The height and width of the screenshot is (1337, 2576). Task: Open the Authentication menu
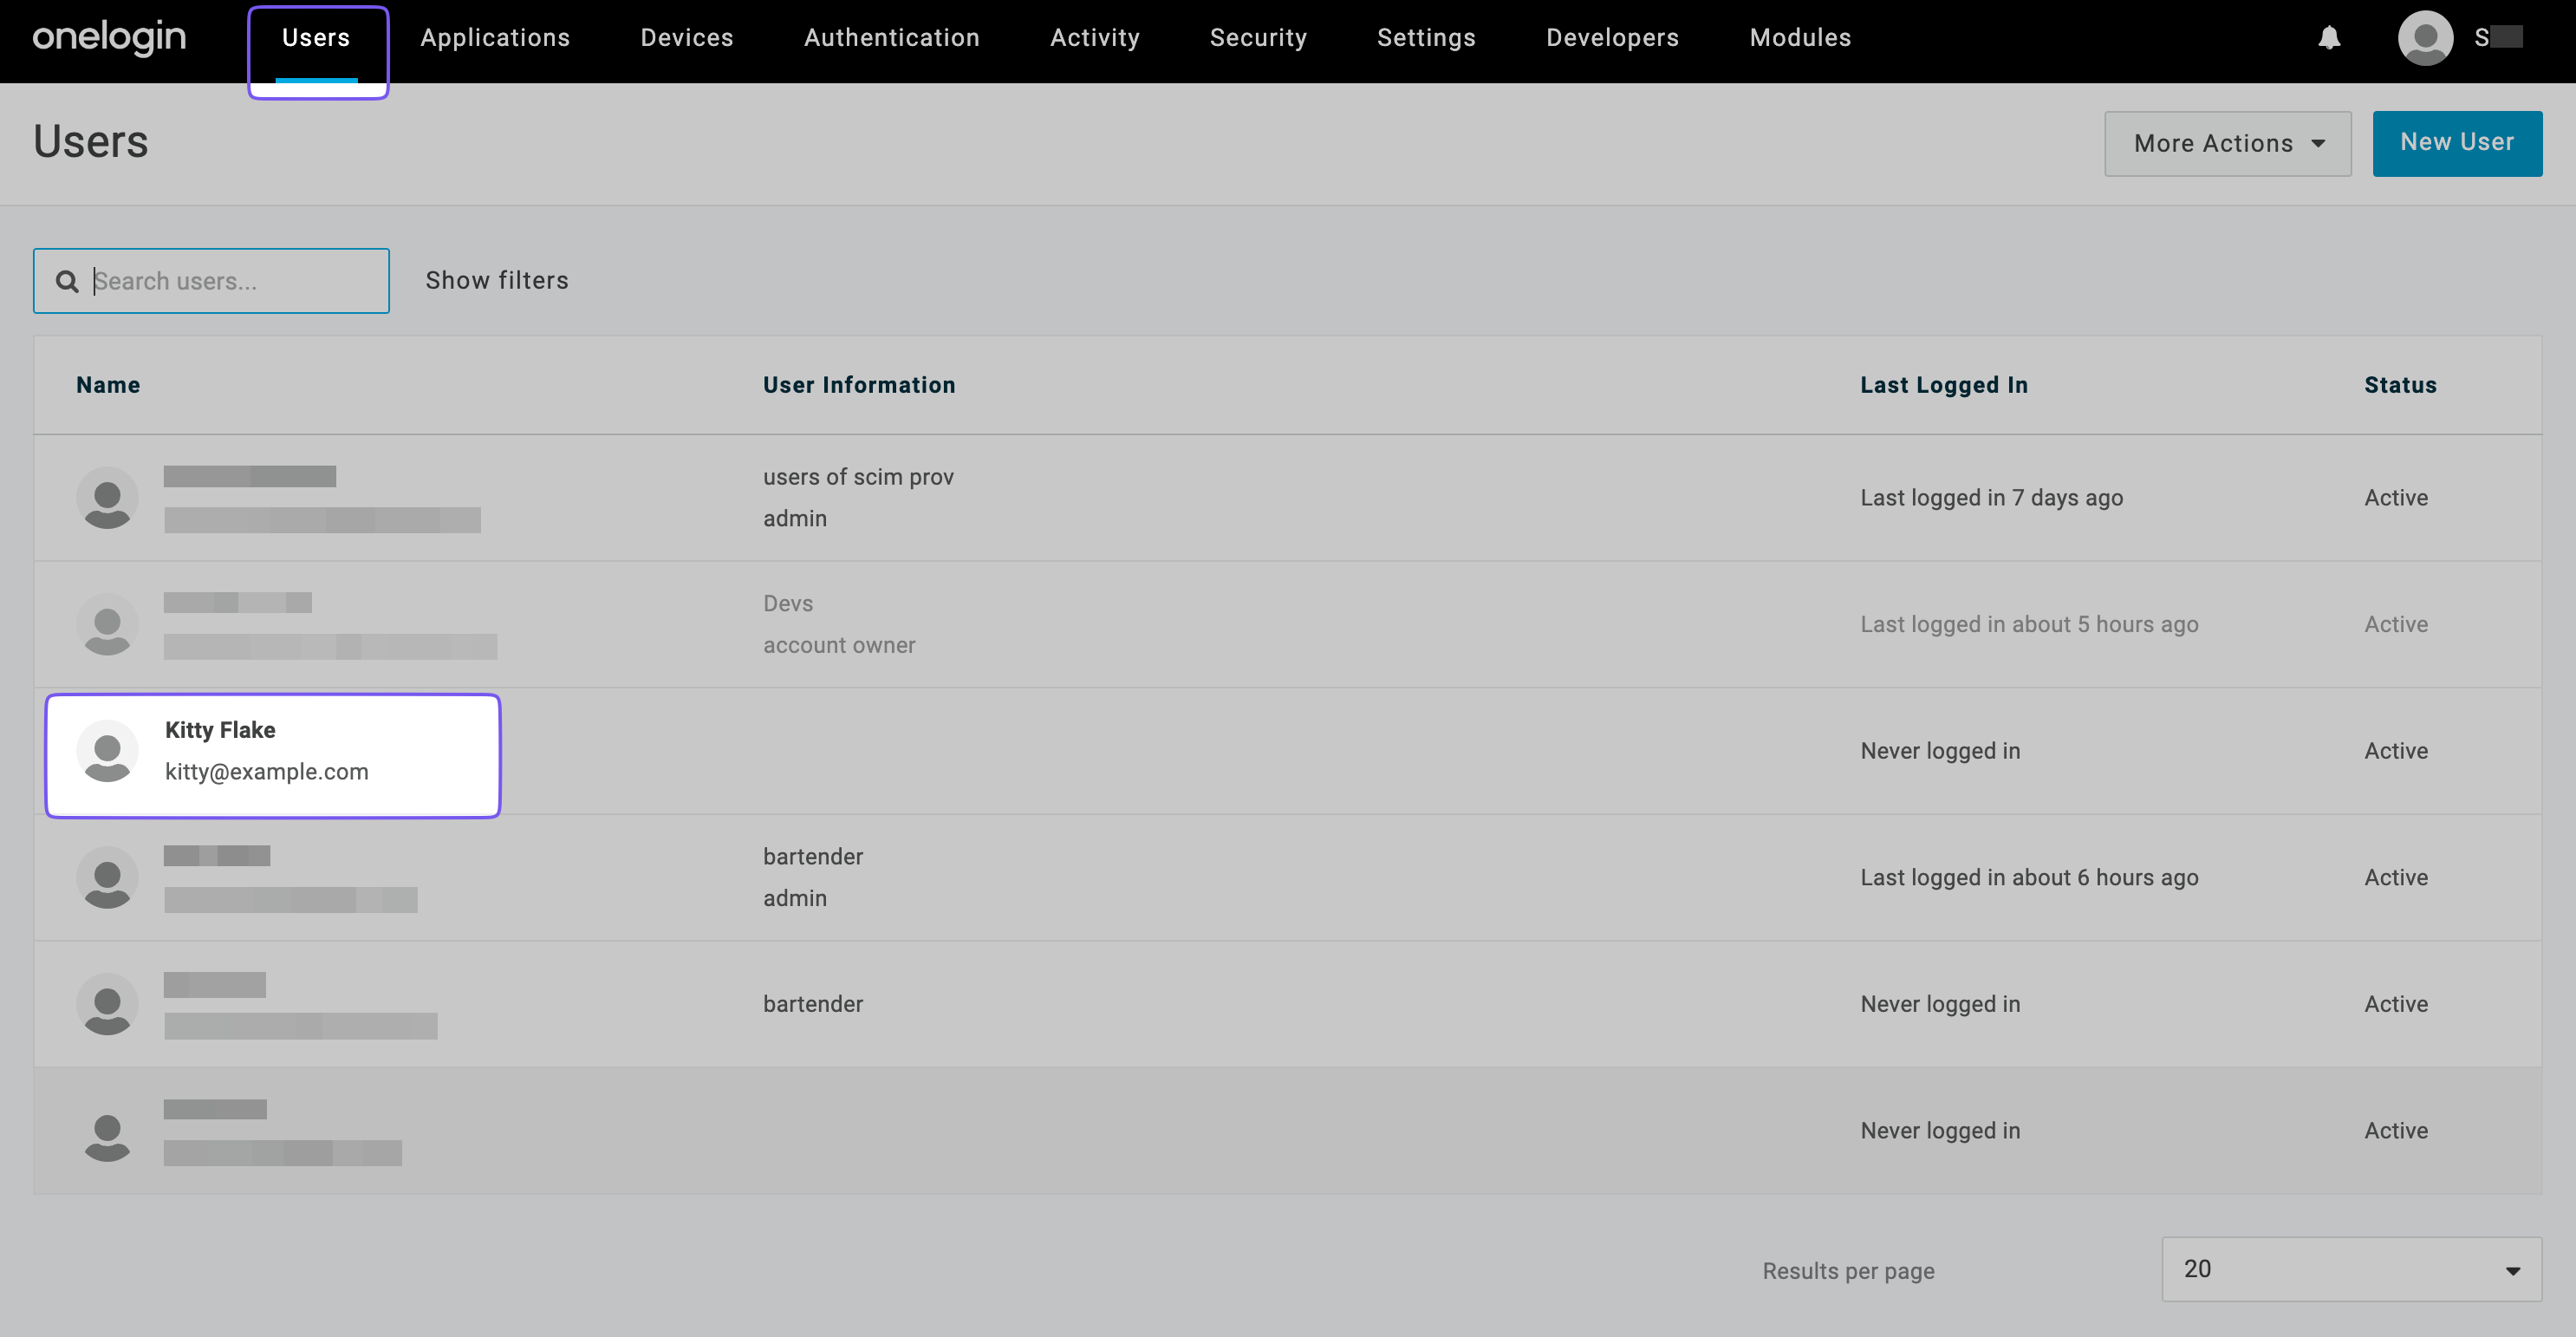(x=891, y=38)
